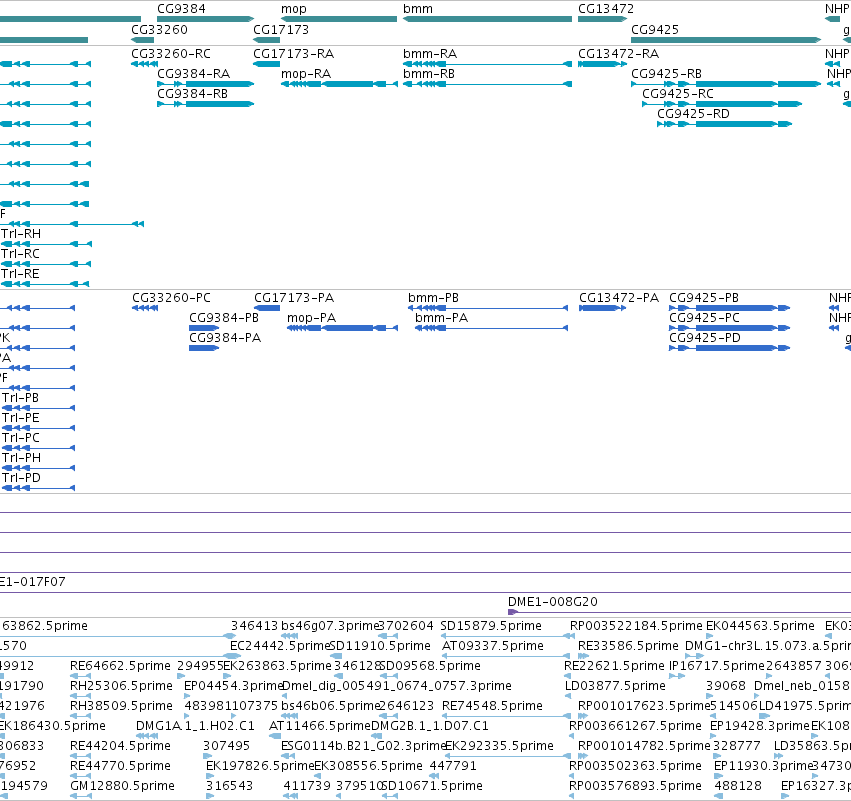Click transcript CG33260-RC
851x801 pixels.
click(171, 54)
